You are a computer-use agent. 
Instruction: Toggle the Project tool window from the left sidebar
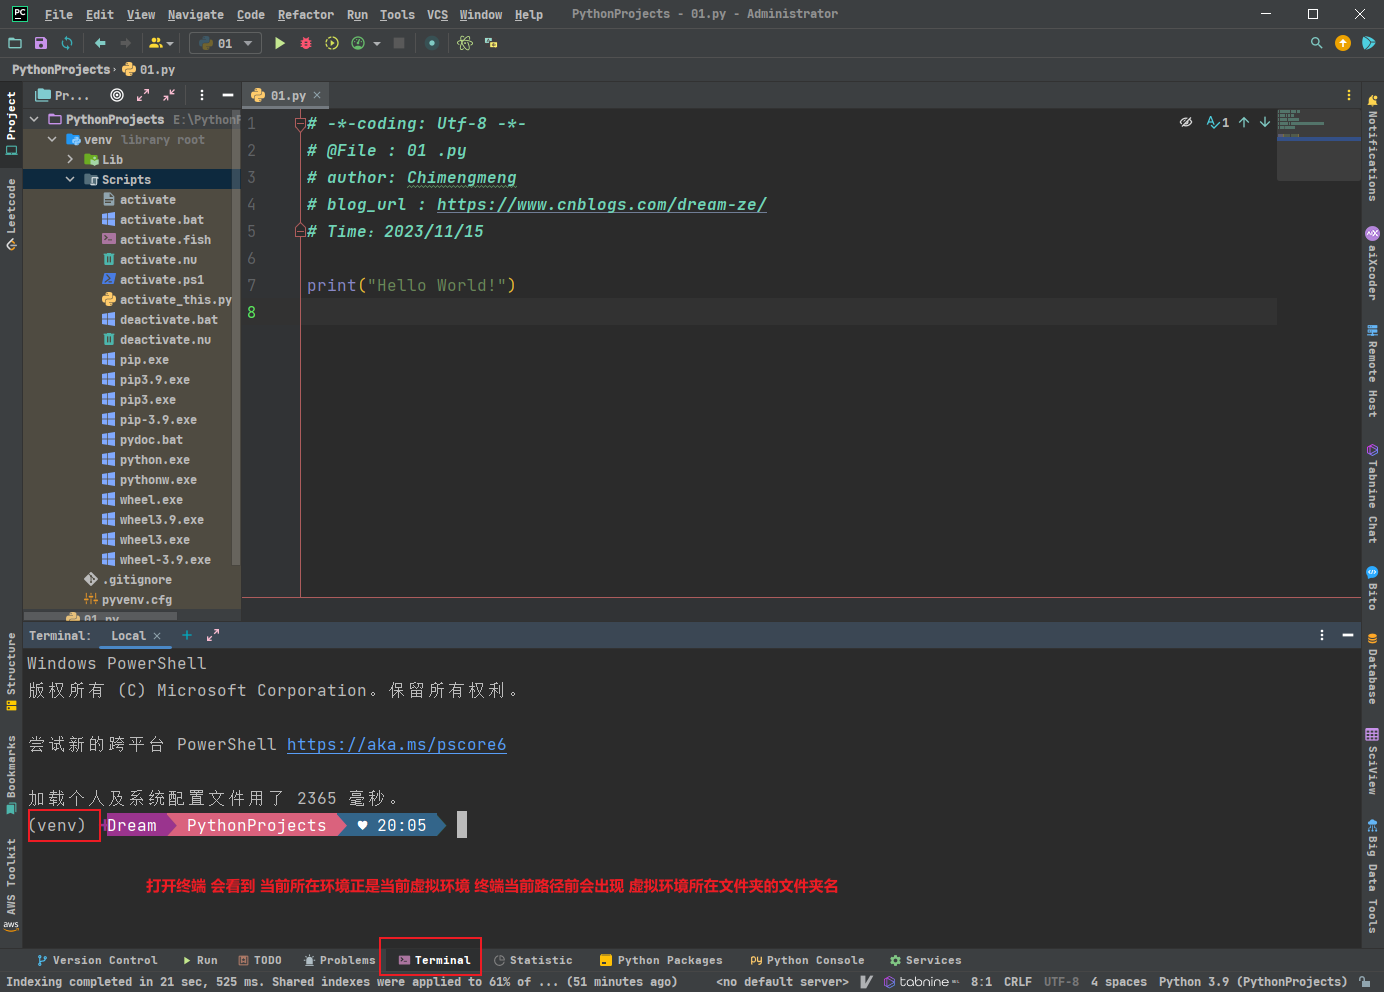11,123
